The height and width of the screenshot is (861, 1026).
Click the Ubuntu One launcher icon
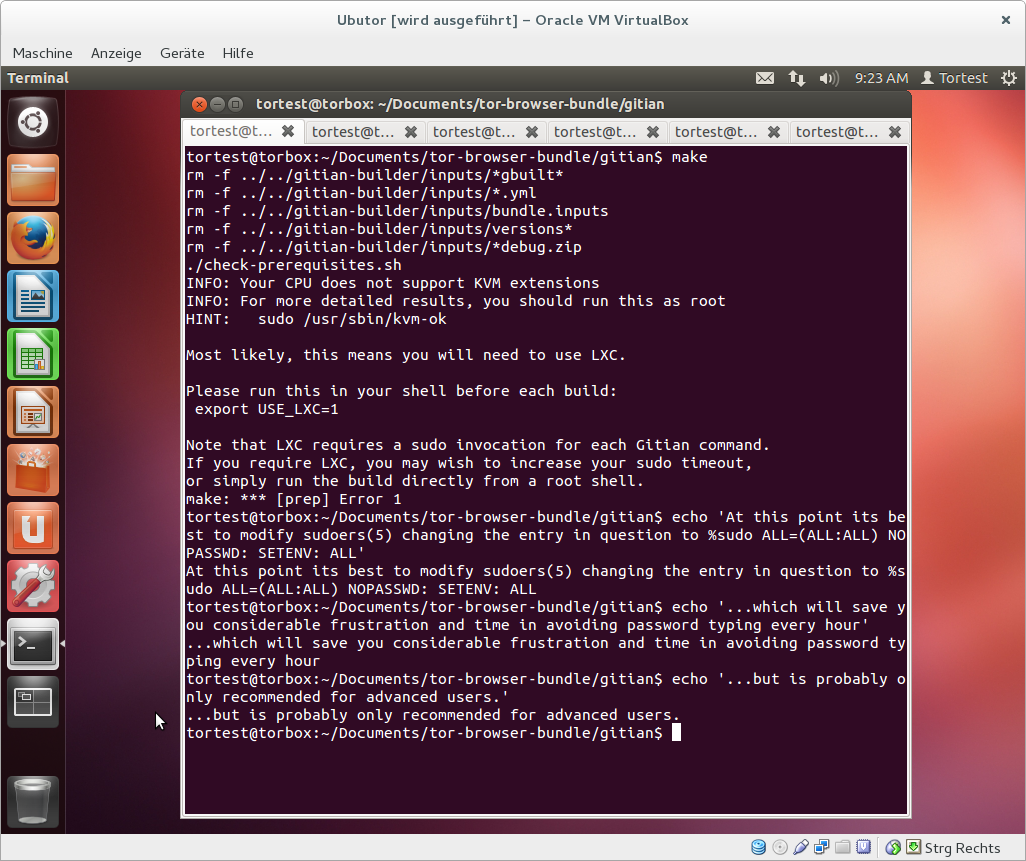coord(33,528)
